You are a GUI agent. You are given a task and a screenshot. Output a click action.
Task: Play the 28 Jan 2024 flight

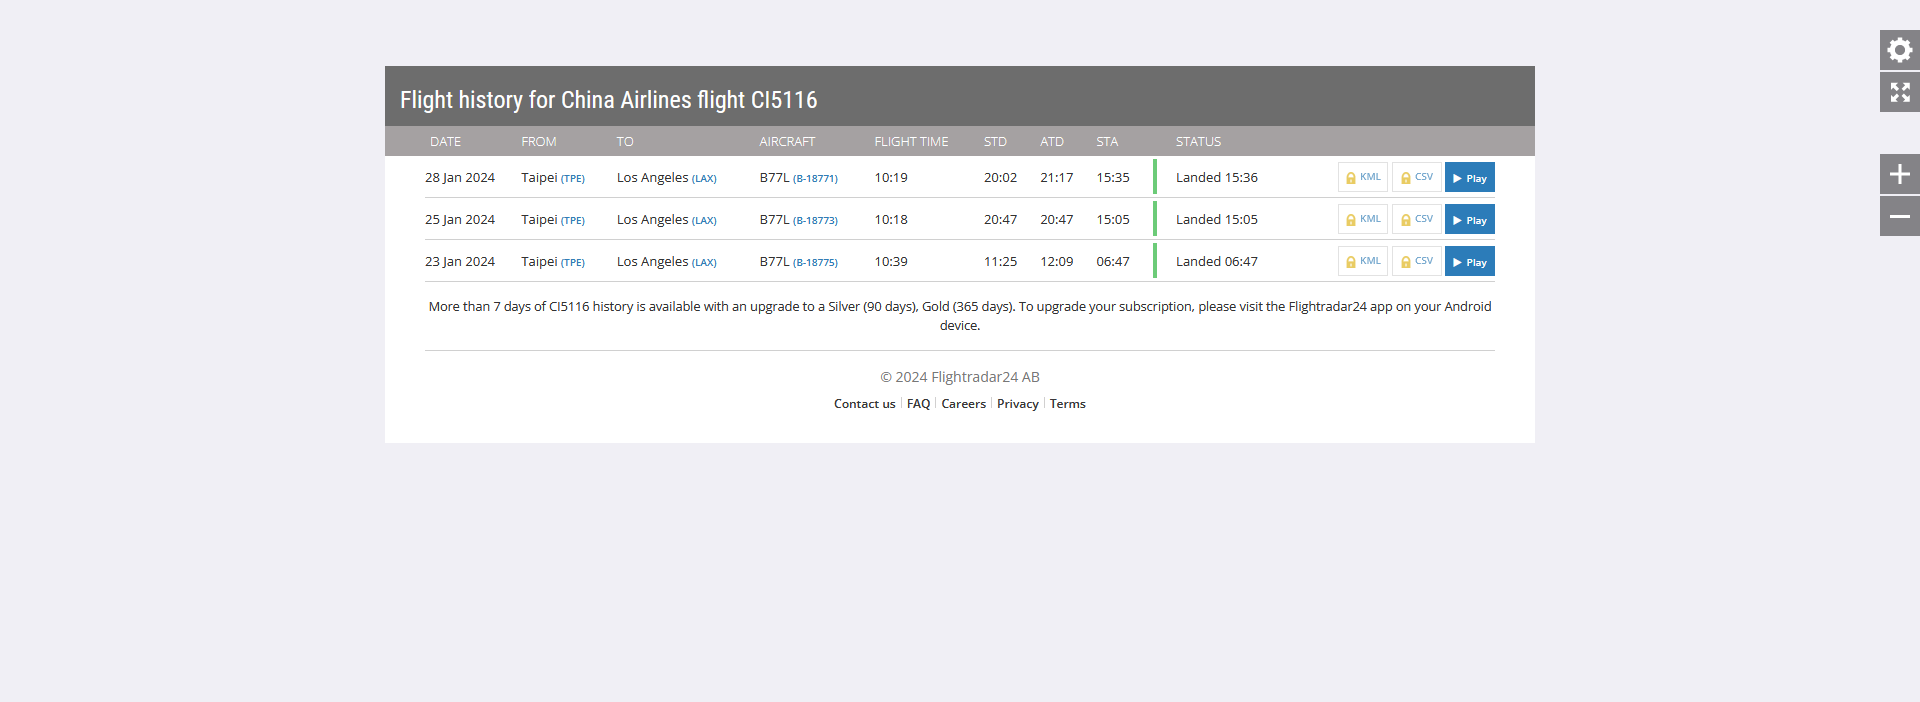tap(1470, 177)
